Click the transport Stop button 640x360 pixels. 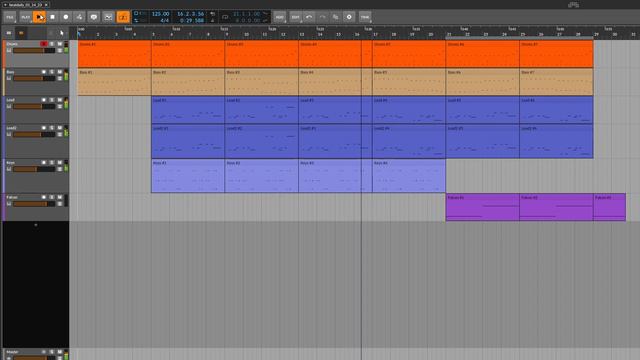click(52, 17)
